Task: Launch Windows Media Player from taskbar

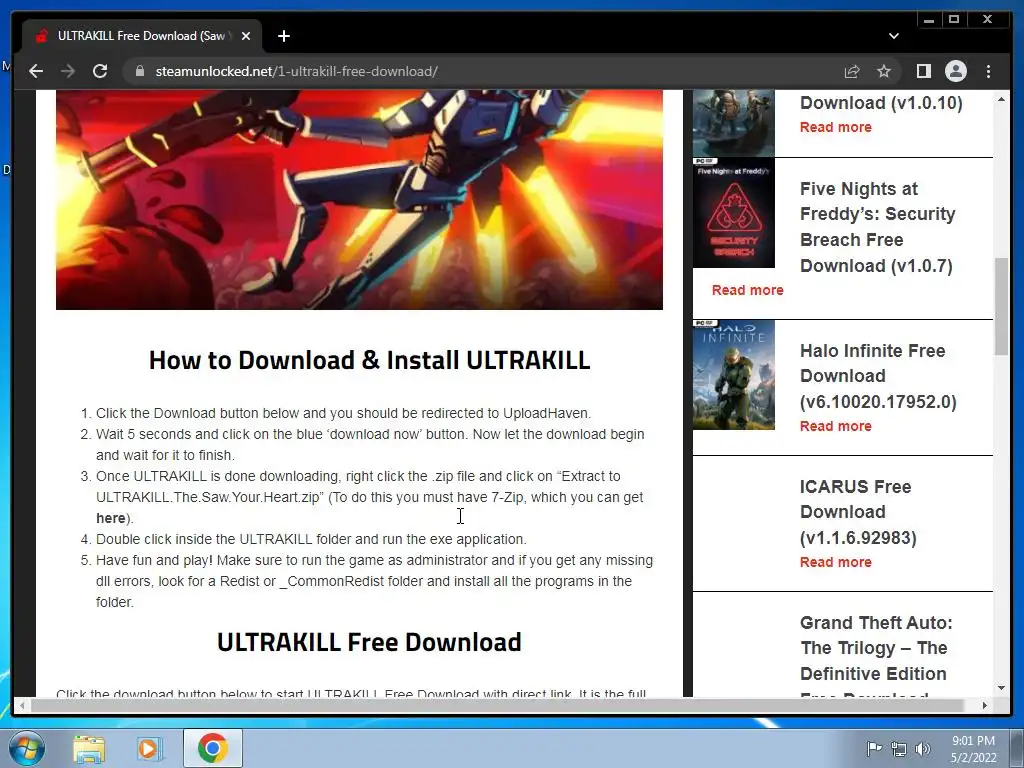Action: tap(149, 749)
